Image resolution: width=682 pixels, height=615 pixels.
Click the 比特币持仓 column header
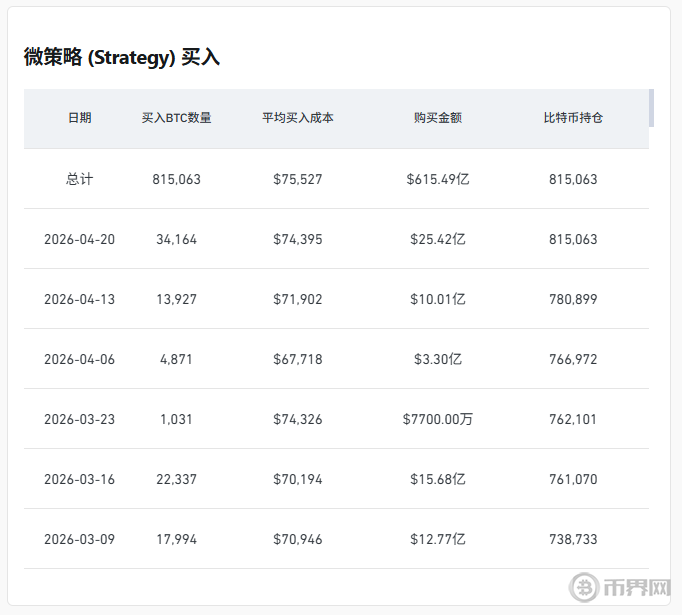[x=573, y=118]
